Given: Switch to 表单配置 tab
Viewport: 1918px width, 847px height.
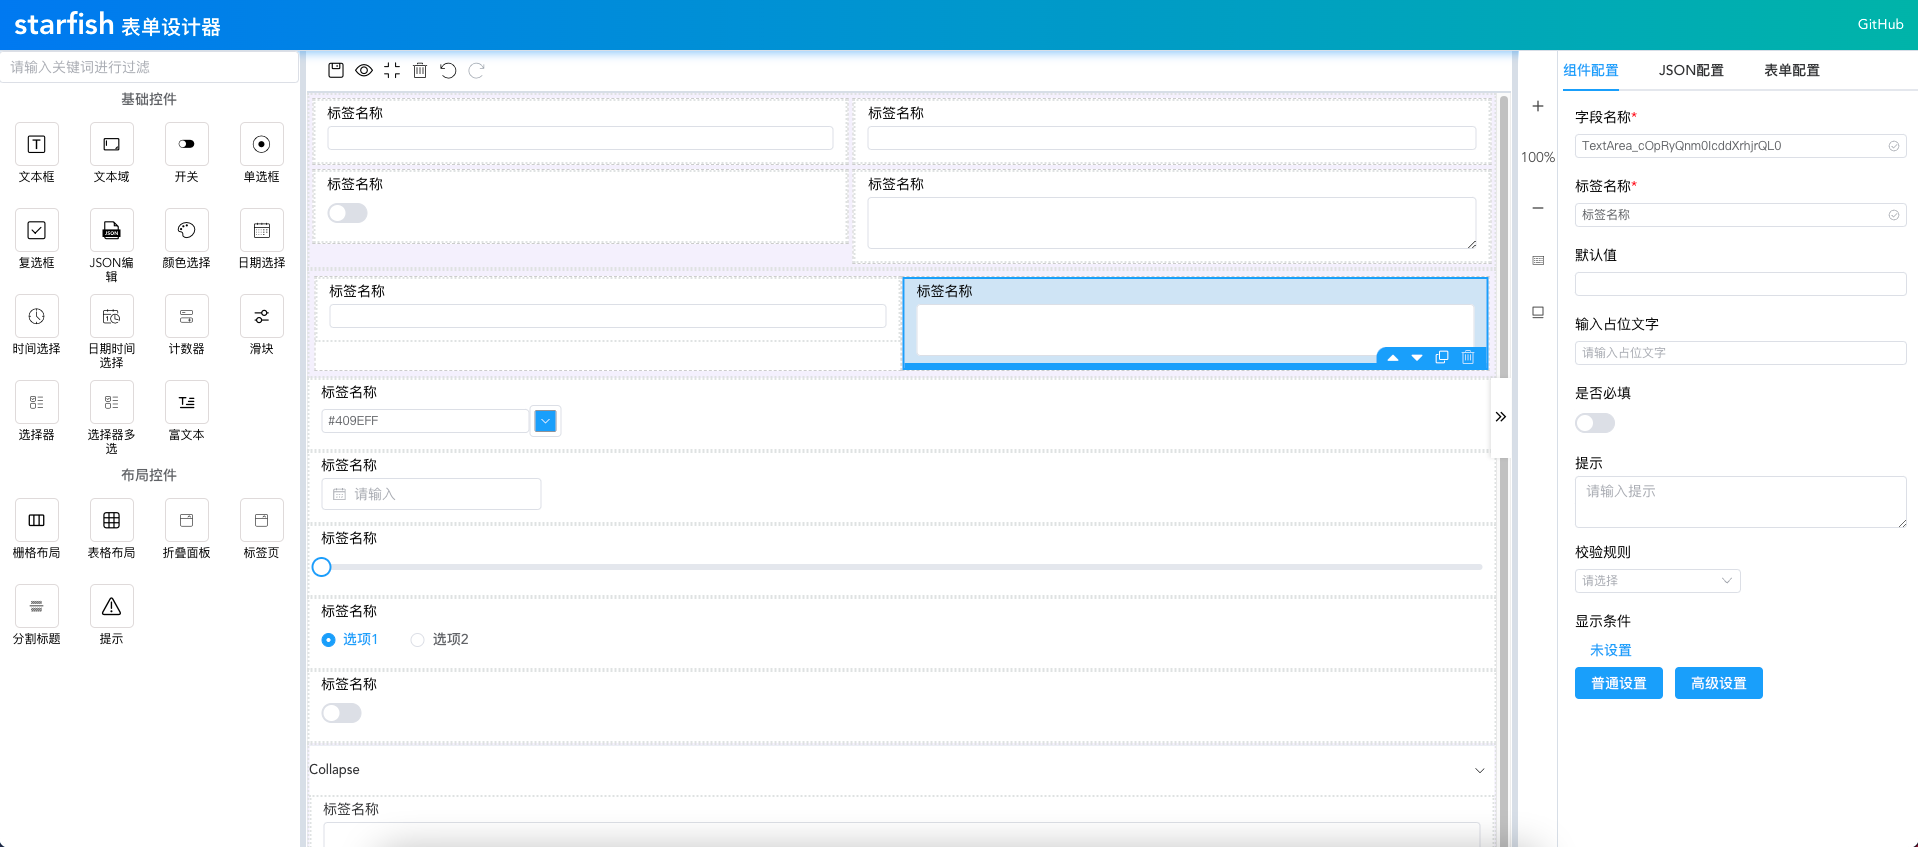Looking at the screenshot, I should point(1791,70).
